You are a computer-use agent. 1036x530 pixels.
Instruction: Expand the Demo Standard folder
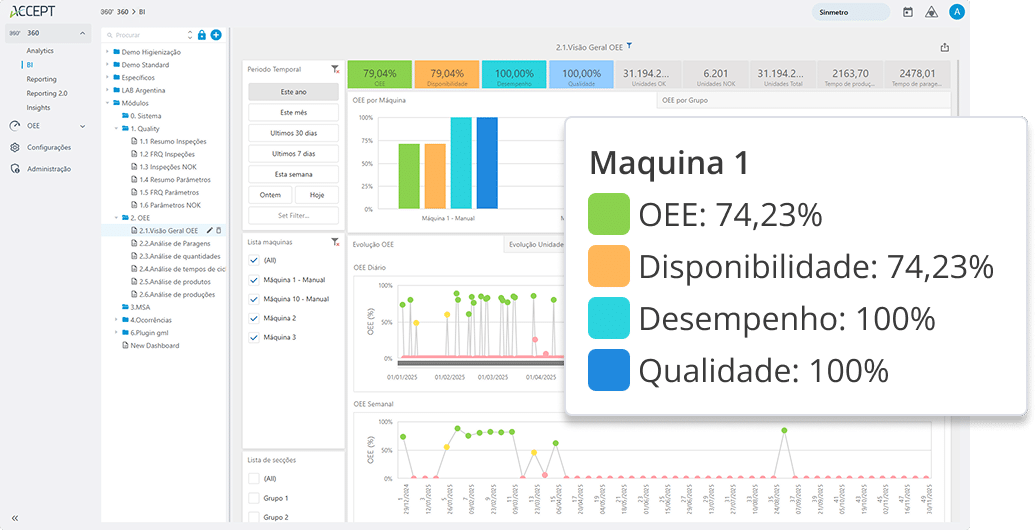point(107,64)
